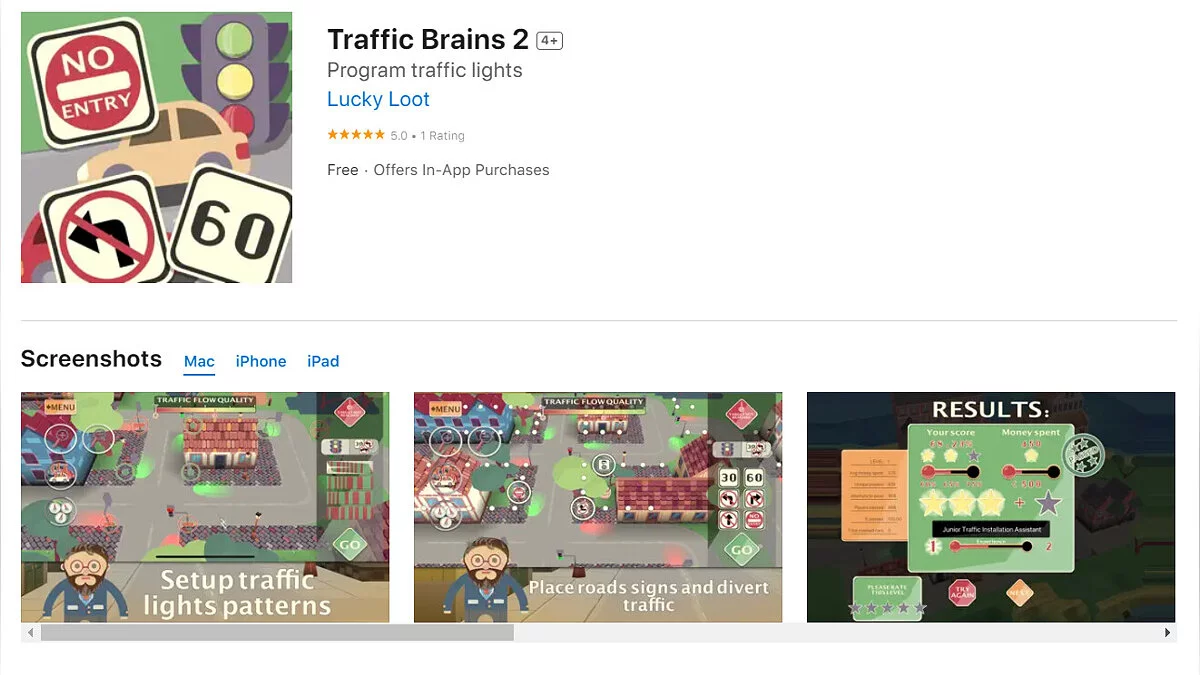
Task: Click the 1 Rating text
Action: [x=442, y=135]
